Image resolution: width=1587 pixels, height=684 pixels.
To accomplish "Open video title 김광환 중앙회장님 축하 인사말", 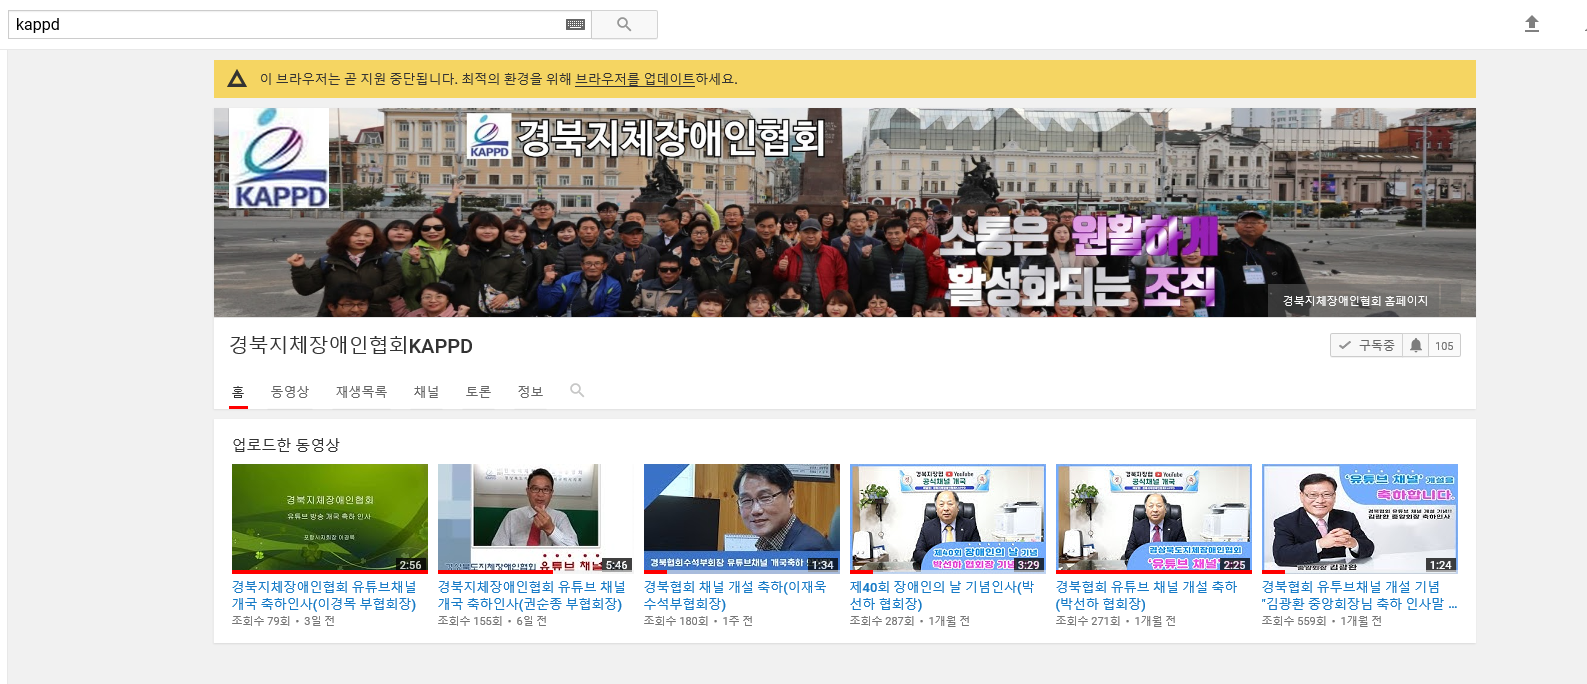I will (x=1359, y=595).
